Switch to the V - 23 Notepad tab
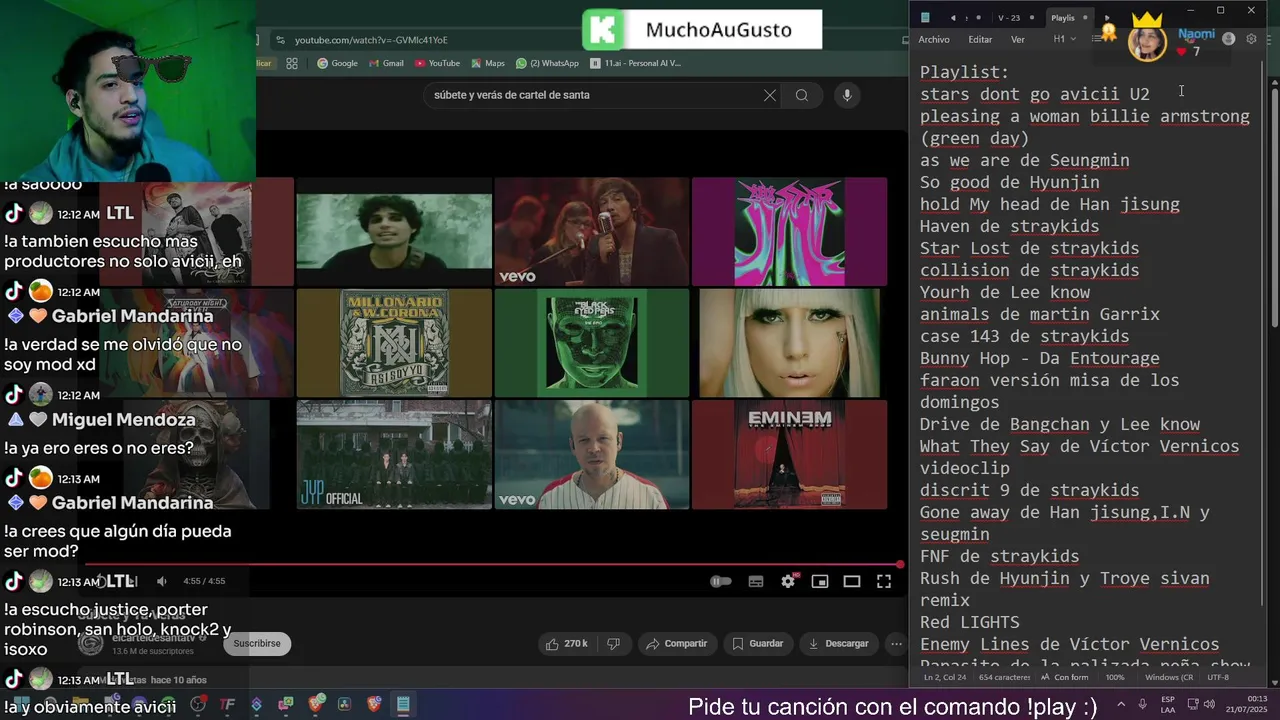Image resolution: width=1280 pixels, height=720 pixels. [1008, 17]
